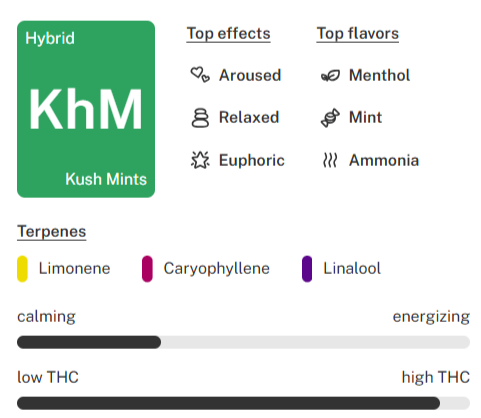481x418 pixels.
Task: Click the yellow Limonene color pill
Action: pos(22,269)
